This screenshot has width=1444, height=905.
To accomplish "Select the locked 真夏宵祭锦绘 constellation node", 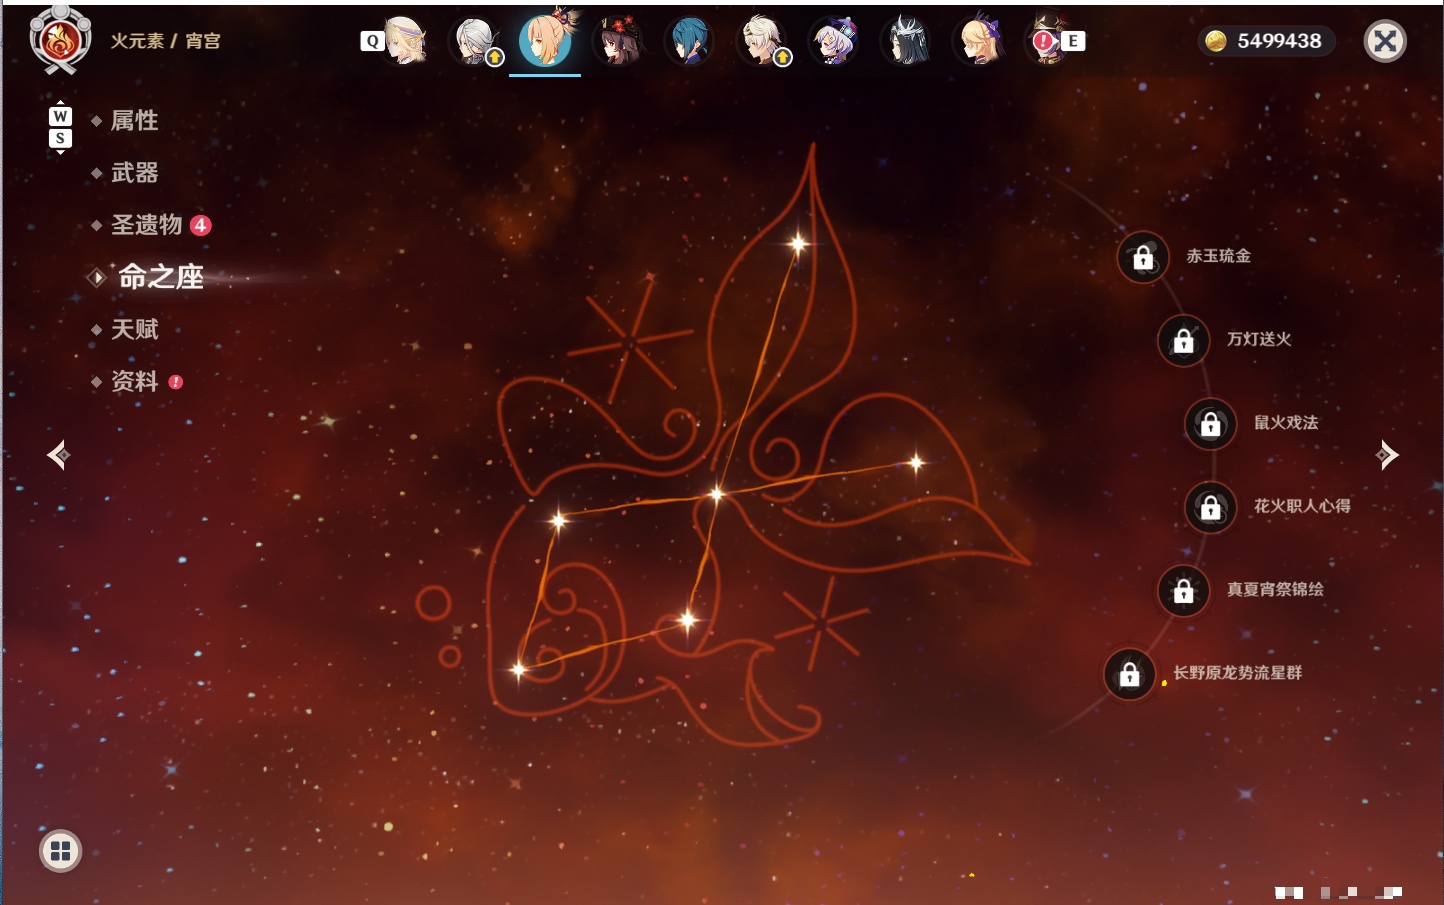I will [1184, 591].
